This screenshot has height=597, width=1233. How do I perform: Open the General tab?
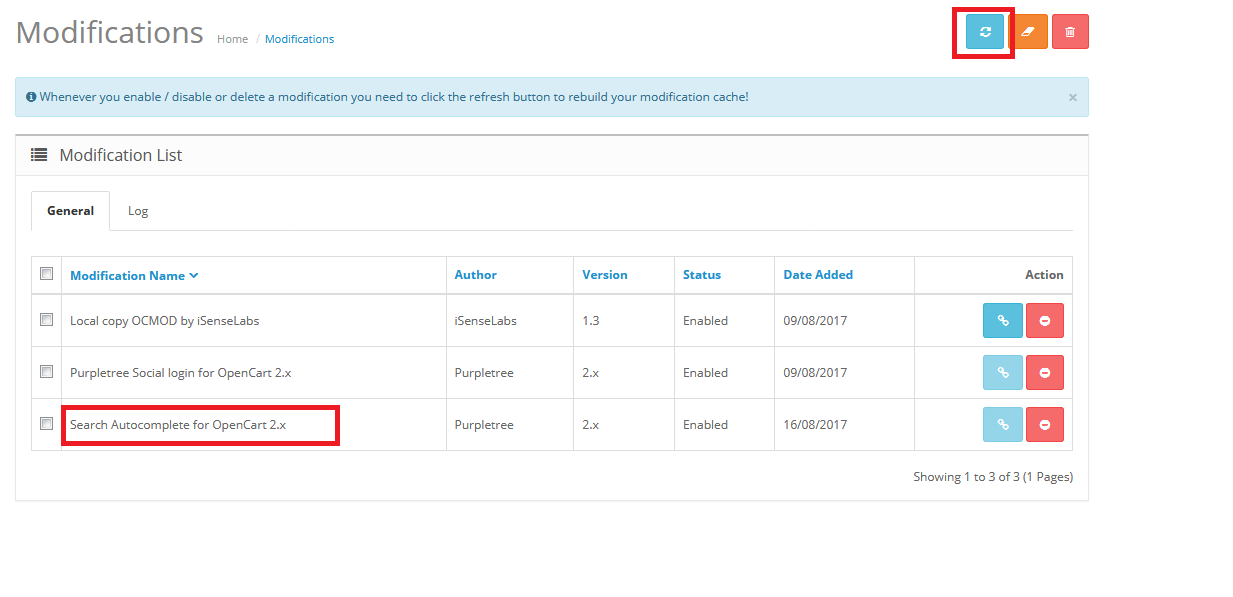70,210
